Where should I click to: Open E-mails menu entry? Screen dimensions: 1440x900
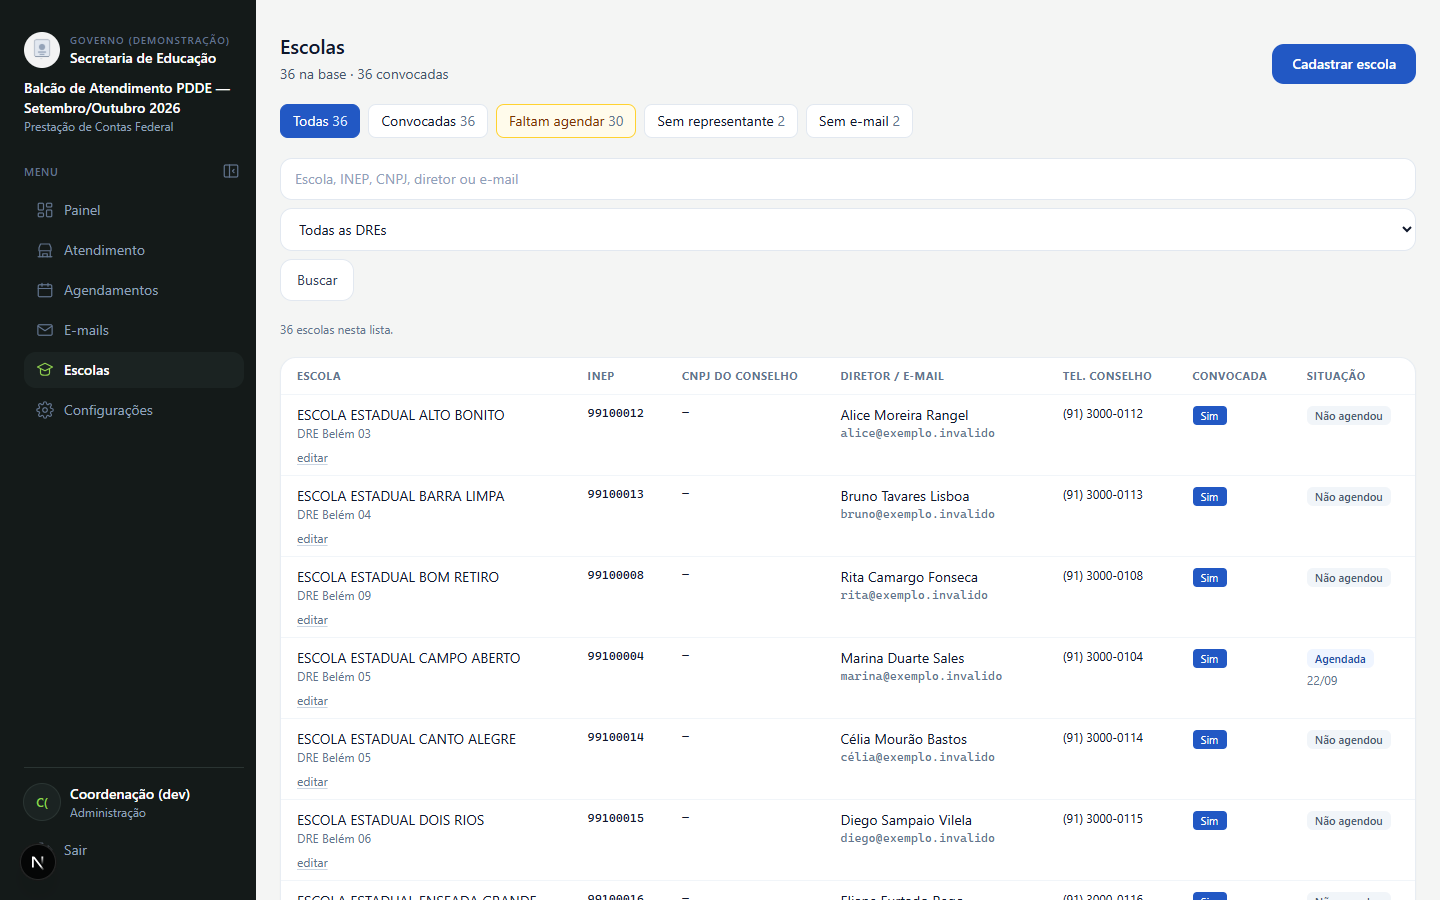(134, 330)
